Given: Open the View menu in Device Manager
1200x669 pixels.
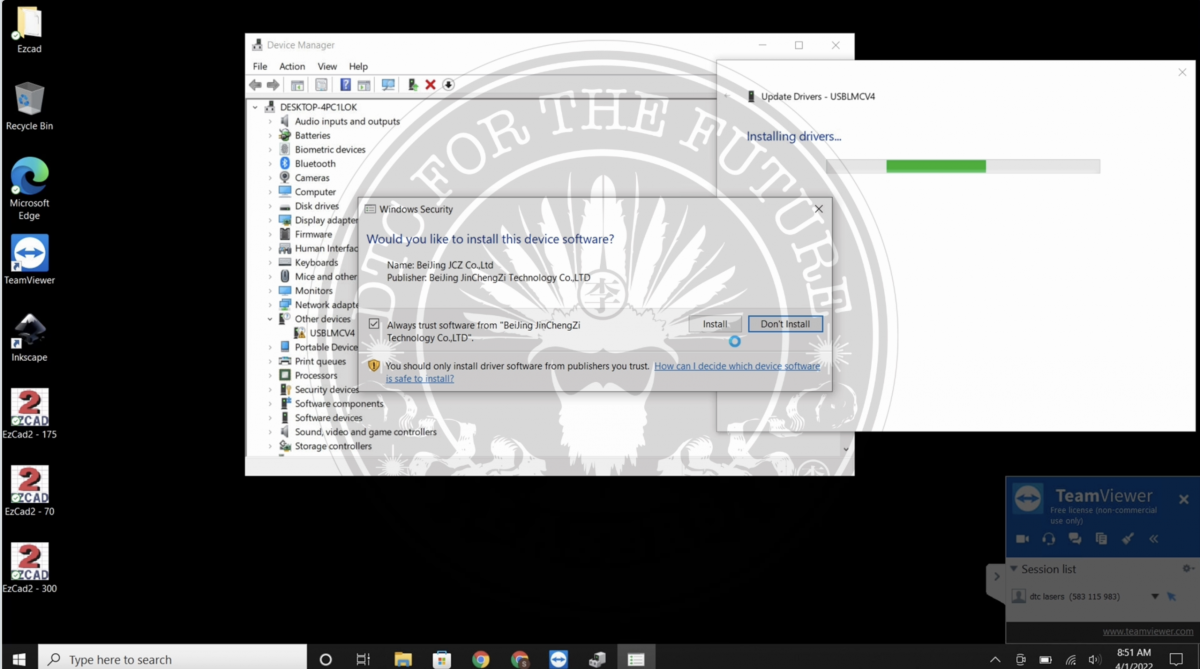Looking at the screenshot, I should (x=327, y=66).
